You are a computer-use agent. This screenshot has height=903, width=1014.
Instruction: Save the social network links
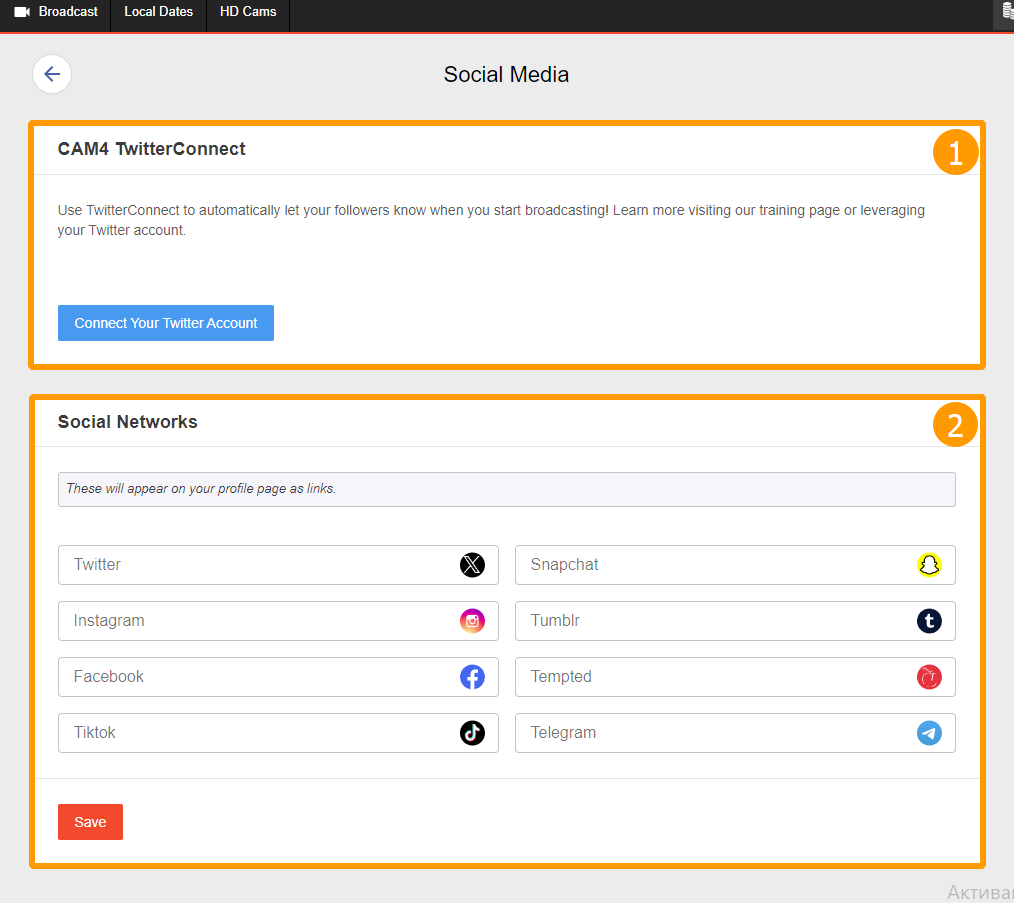pyautogui.click(x=90, y=822)
